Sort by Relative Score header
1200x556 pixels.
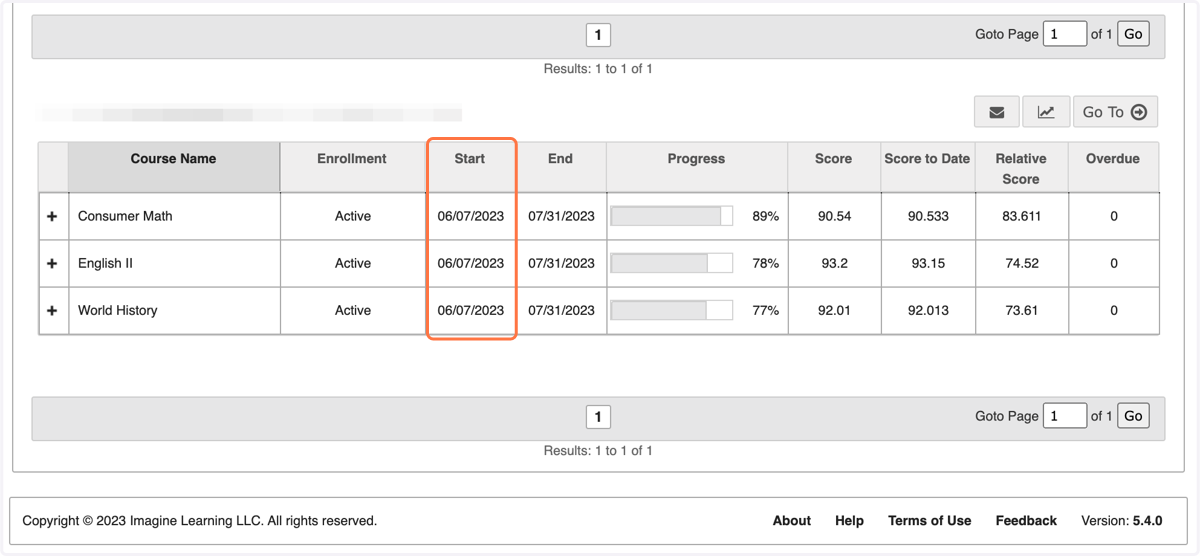pos(1021,167)
